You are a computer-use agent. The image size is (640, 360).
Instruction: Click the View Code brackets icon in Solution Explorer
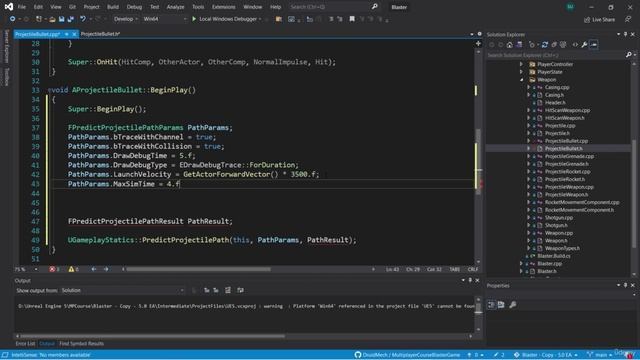tap(575, 44)
